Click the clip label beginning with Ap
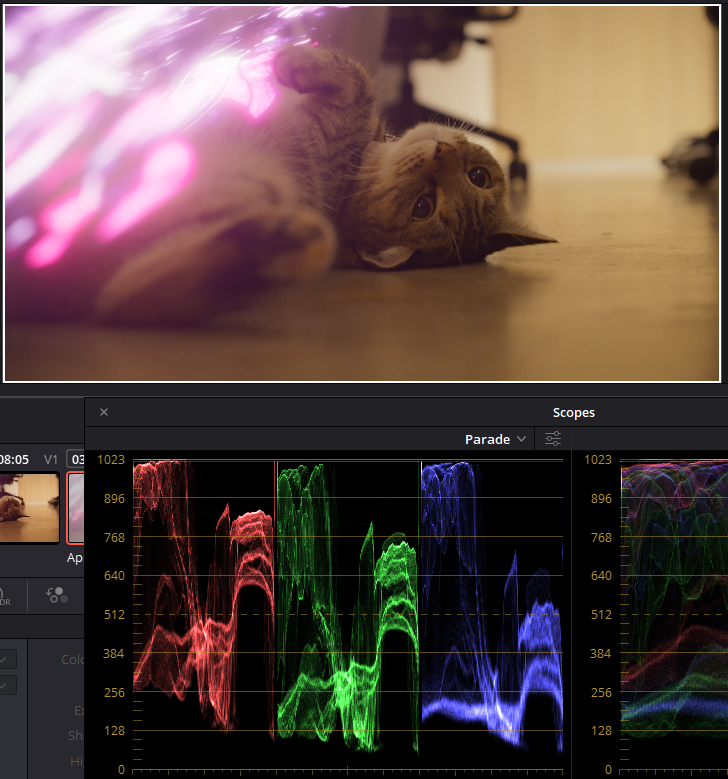The width and height of the screenshot is (728, 779). click(75, 557)
